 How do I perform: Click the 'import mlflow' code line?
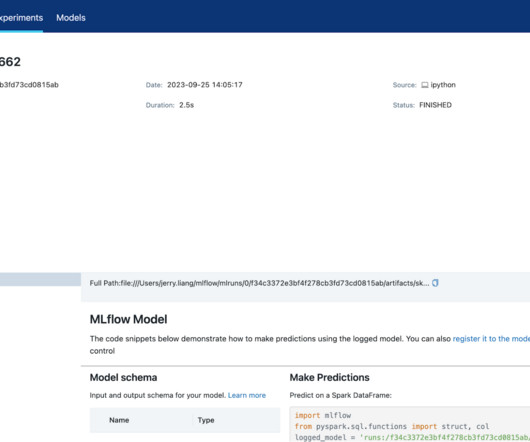point(323,415)
